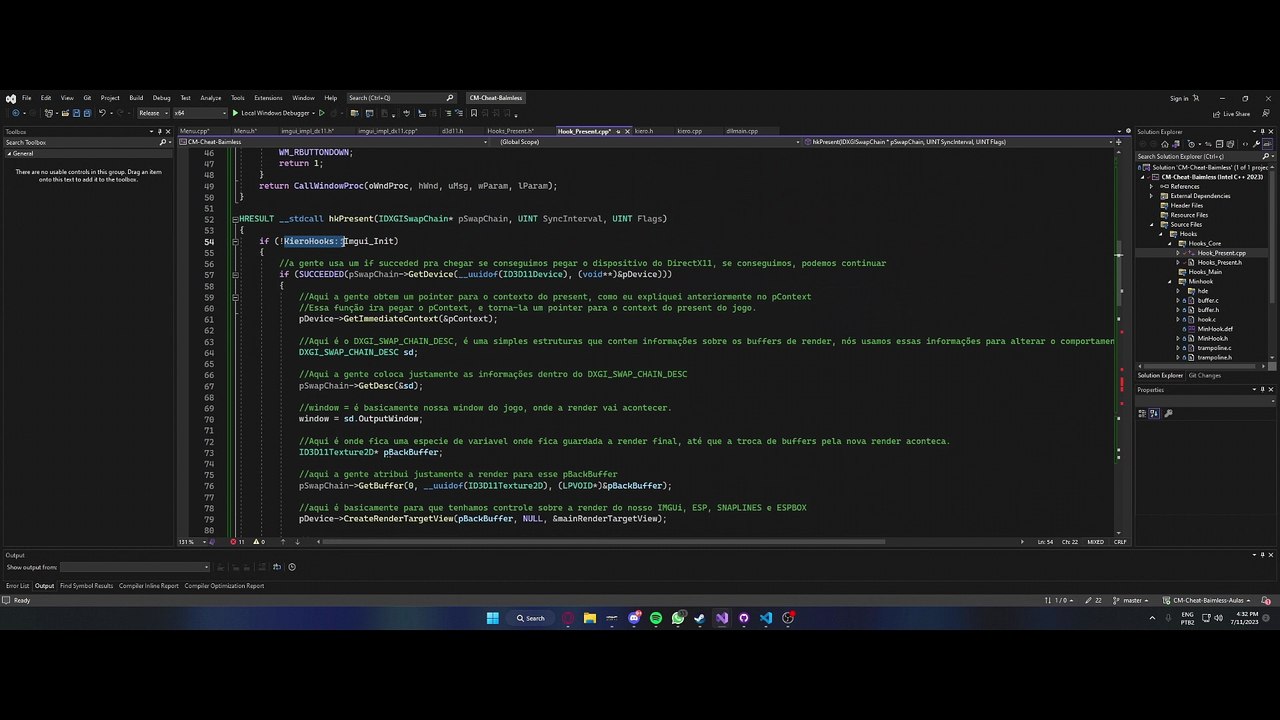The image size is (1280, 720).
Task: Select MinHook.def in Solution Explorer
Action: (x=1214, y=329)
